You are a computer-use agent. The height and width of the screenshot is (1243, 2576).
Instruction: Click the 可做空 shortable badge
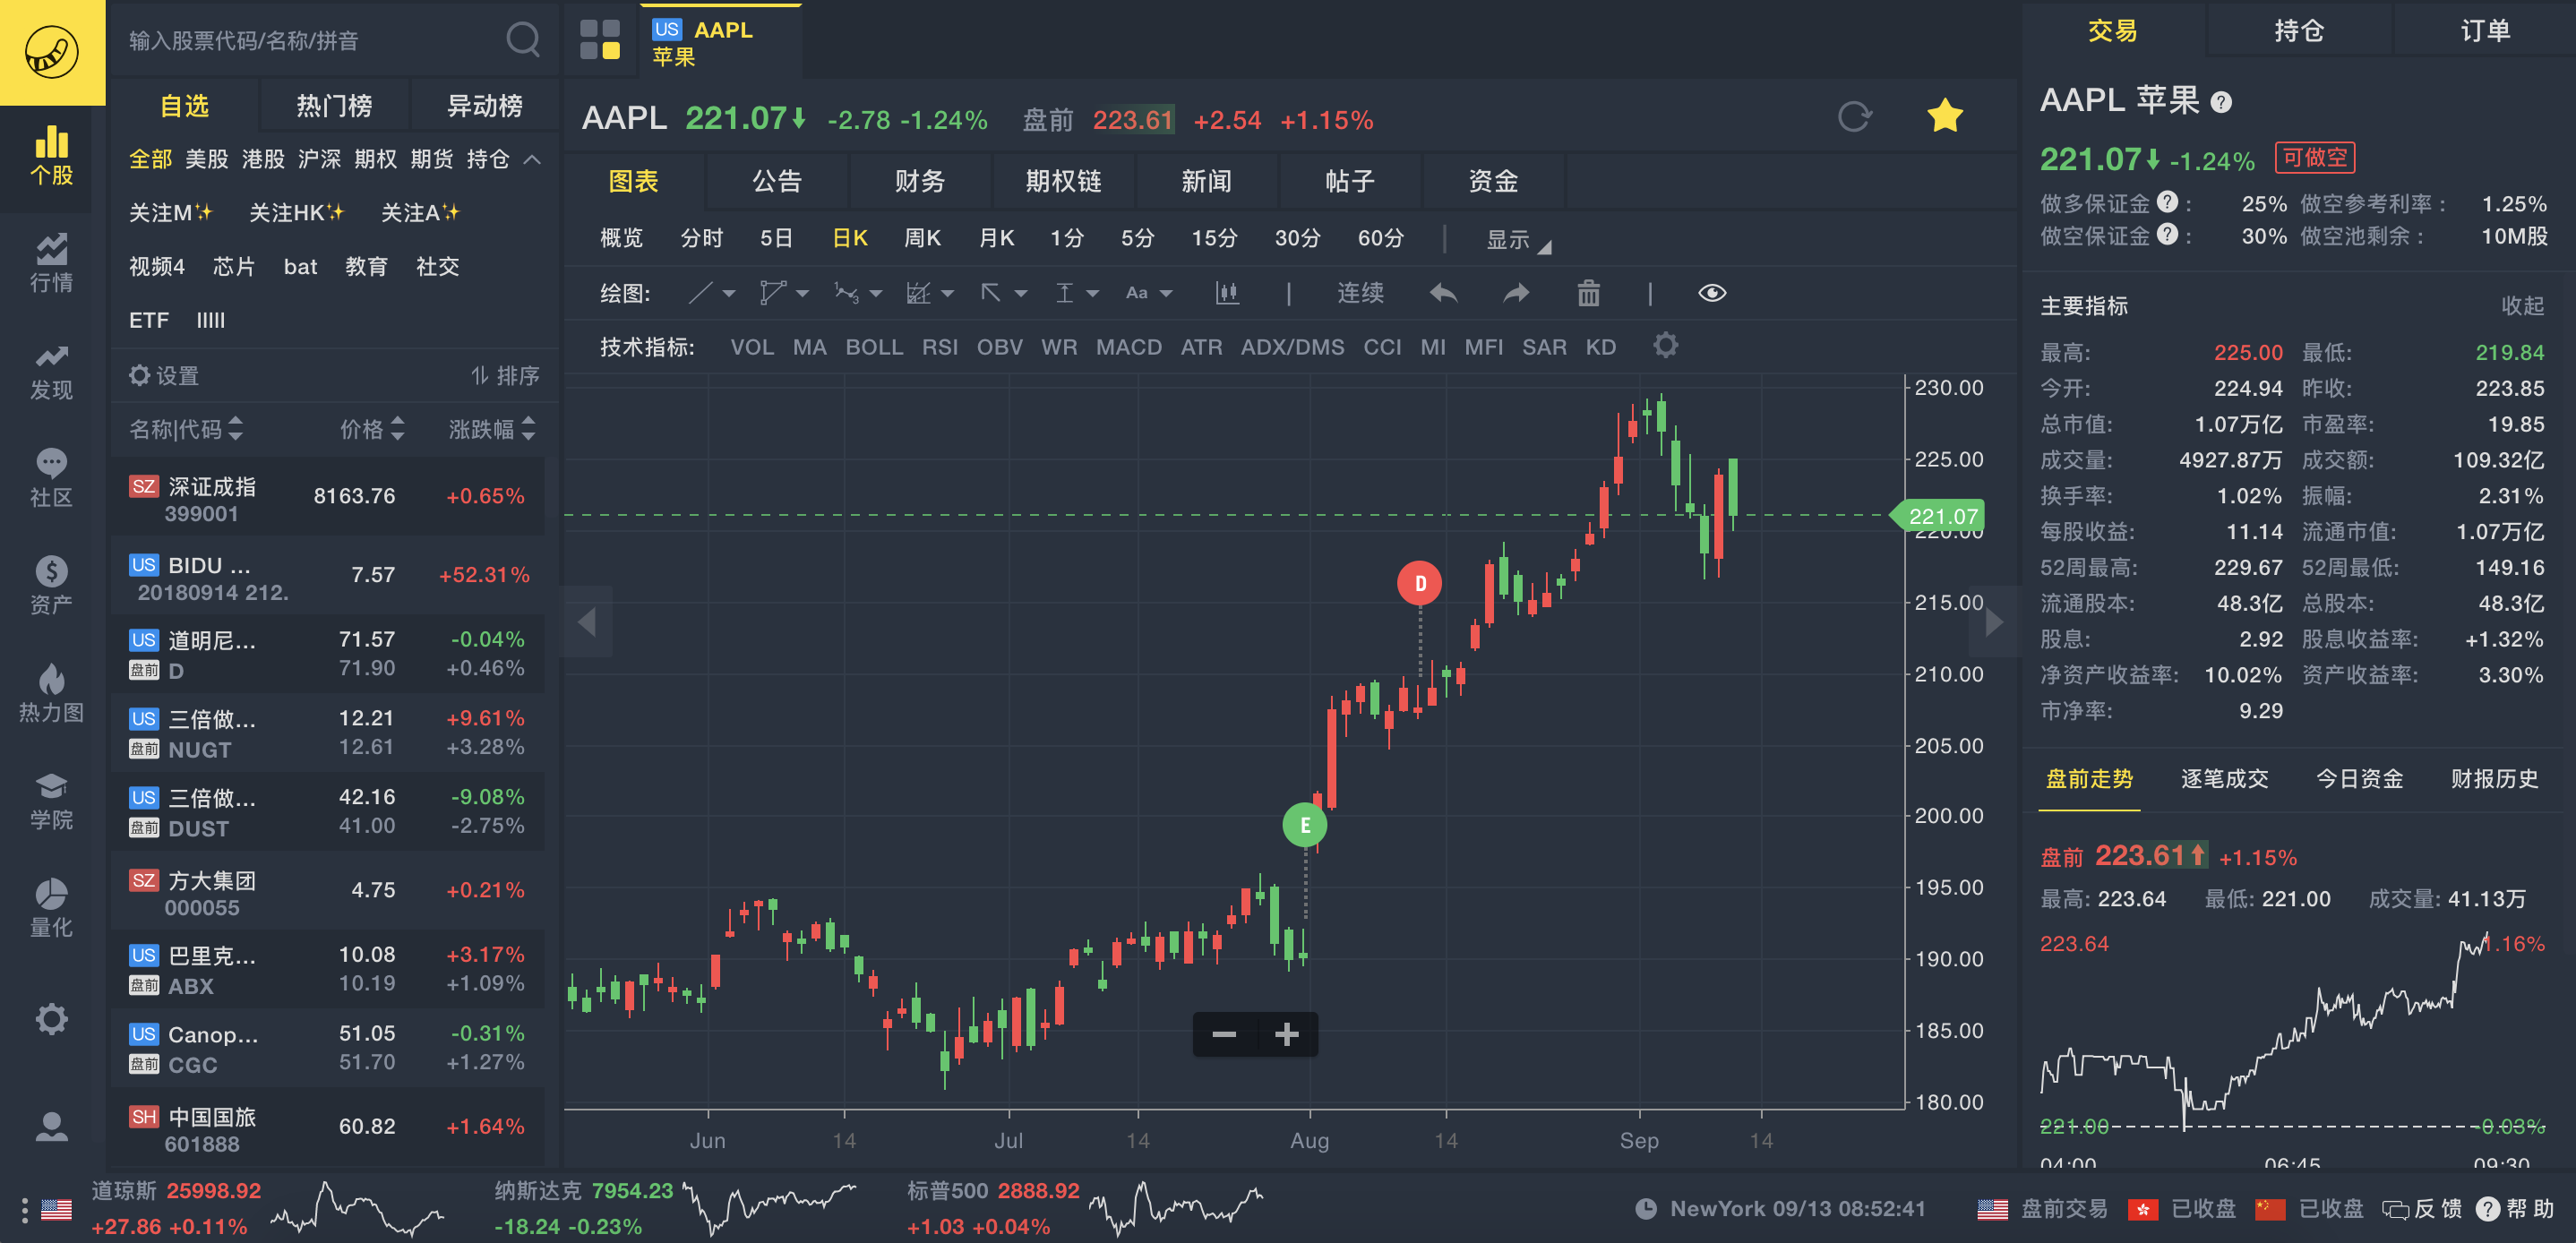click(x=2314, y=158)
